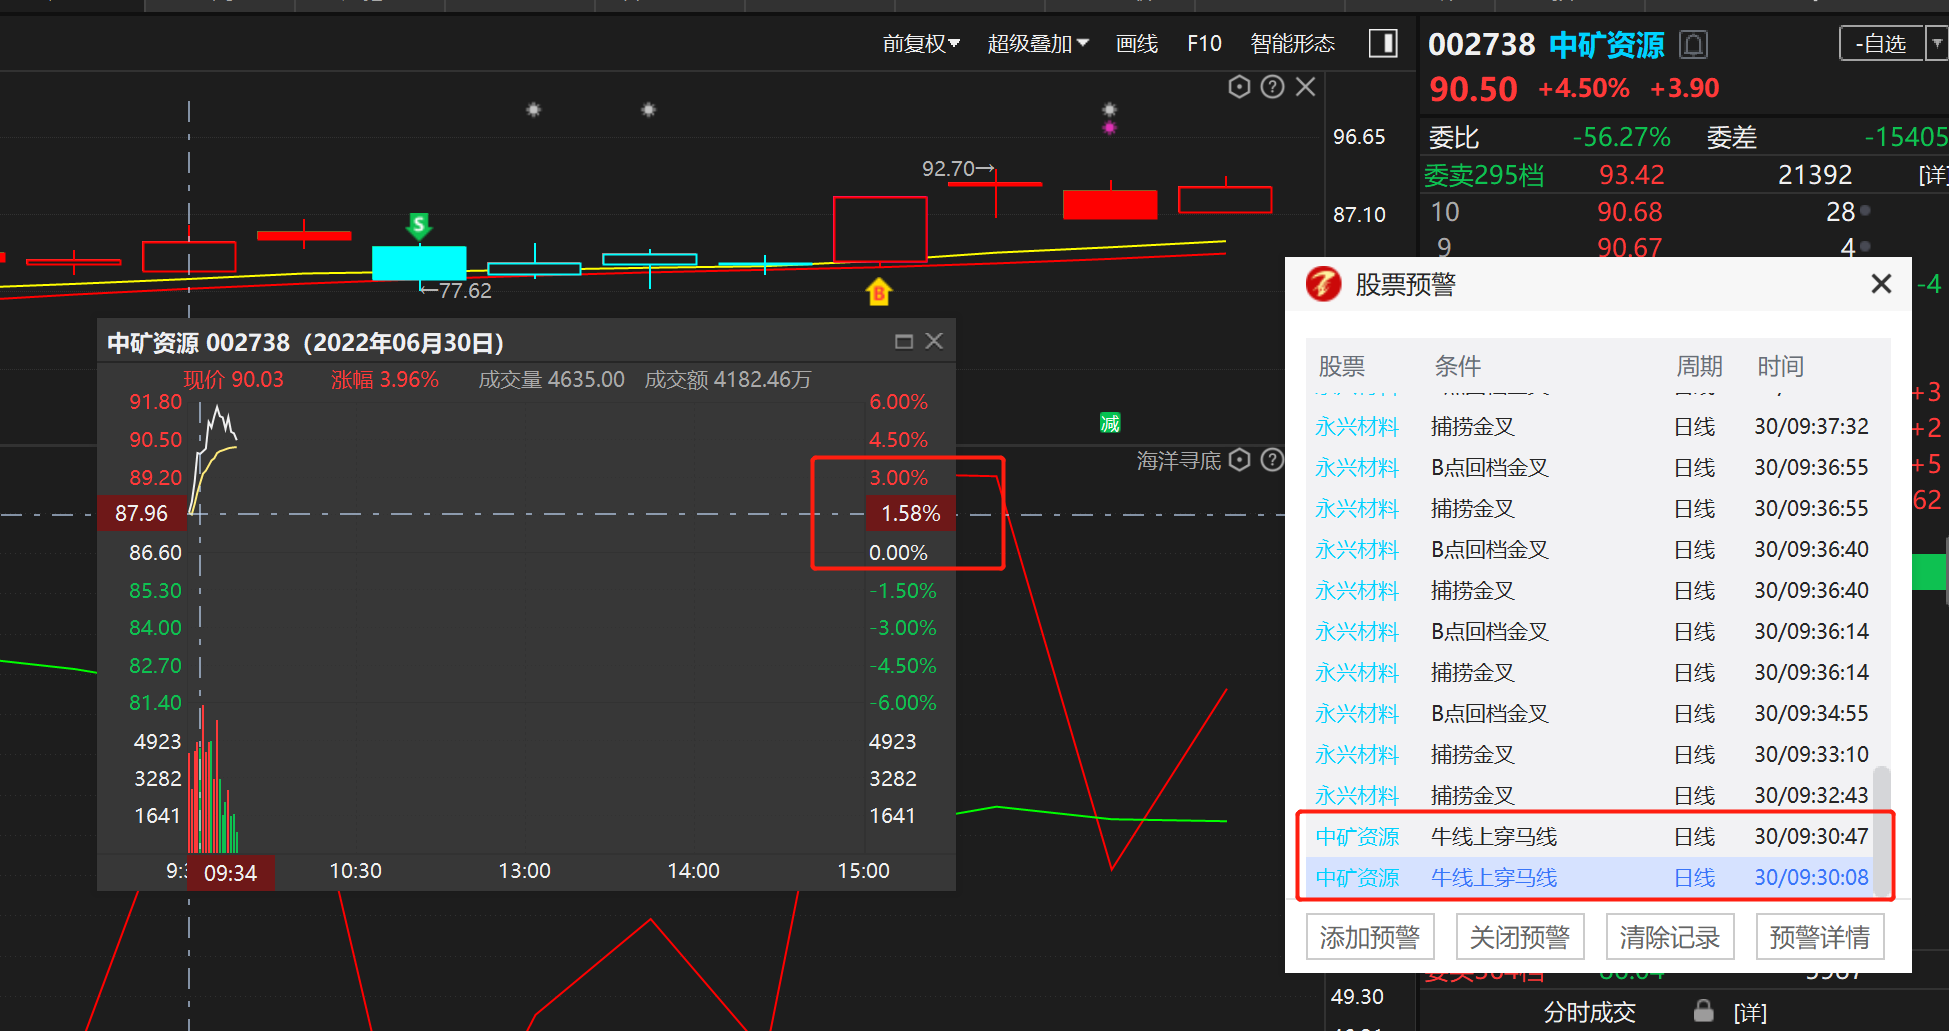
Task: Close the main chart indicator panel
Action: [x=1305, y=87]
